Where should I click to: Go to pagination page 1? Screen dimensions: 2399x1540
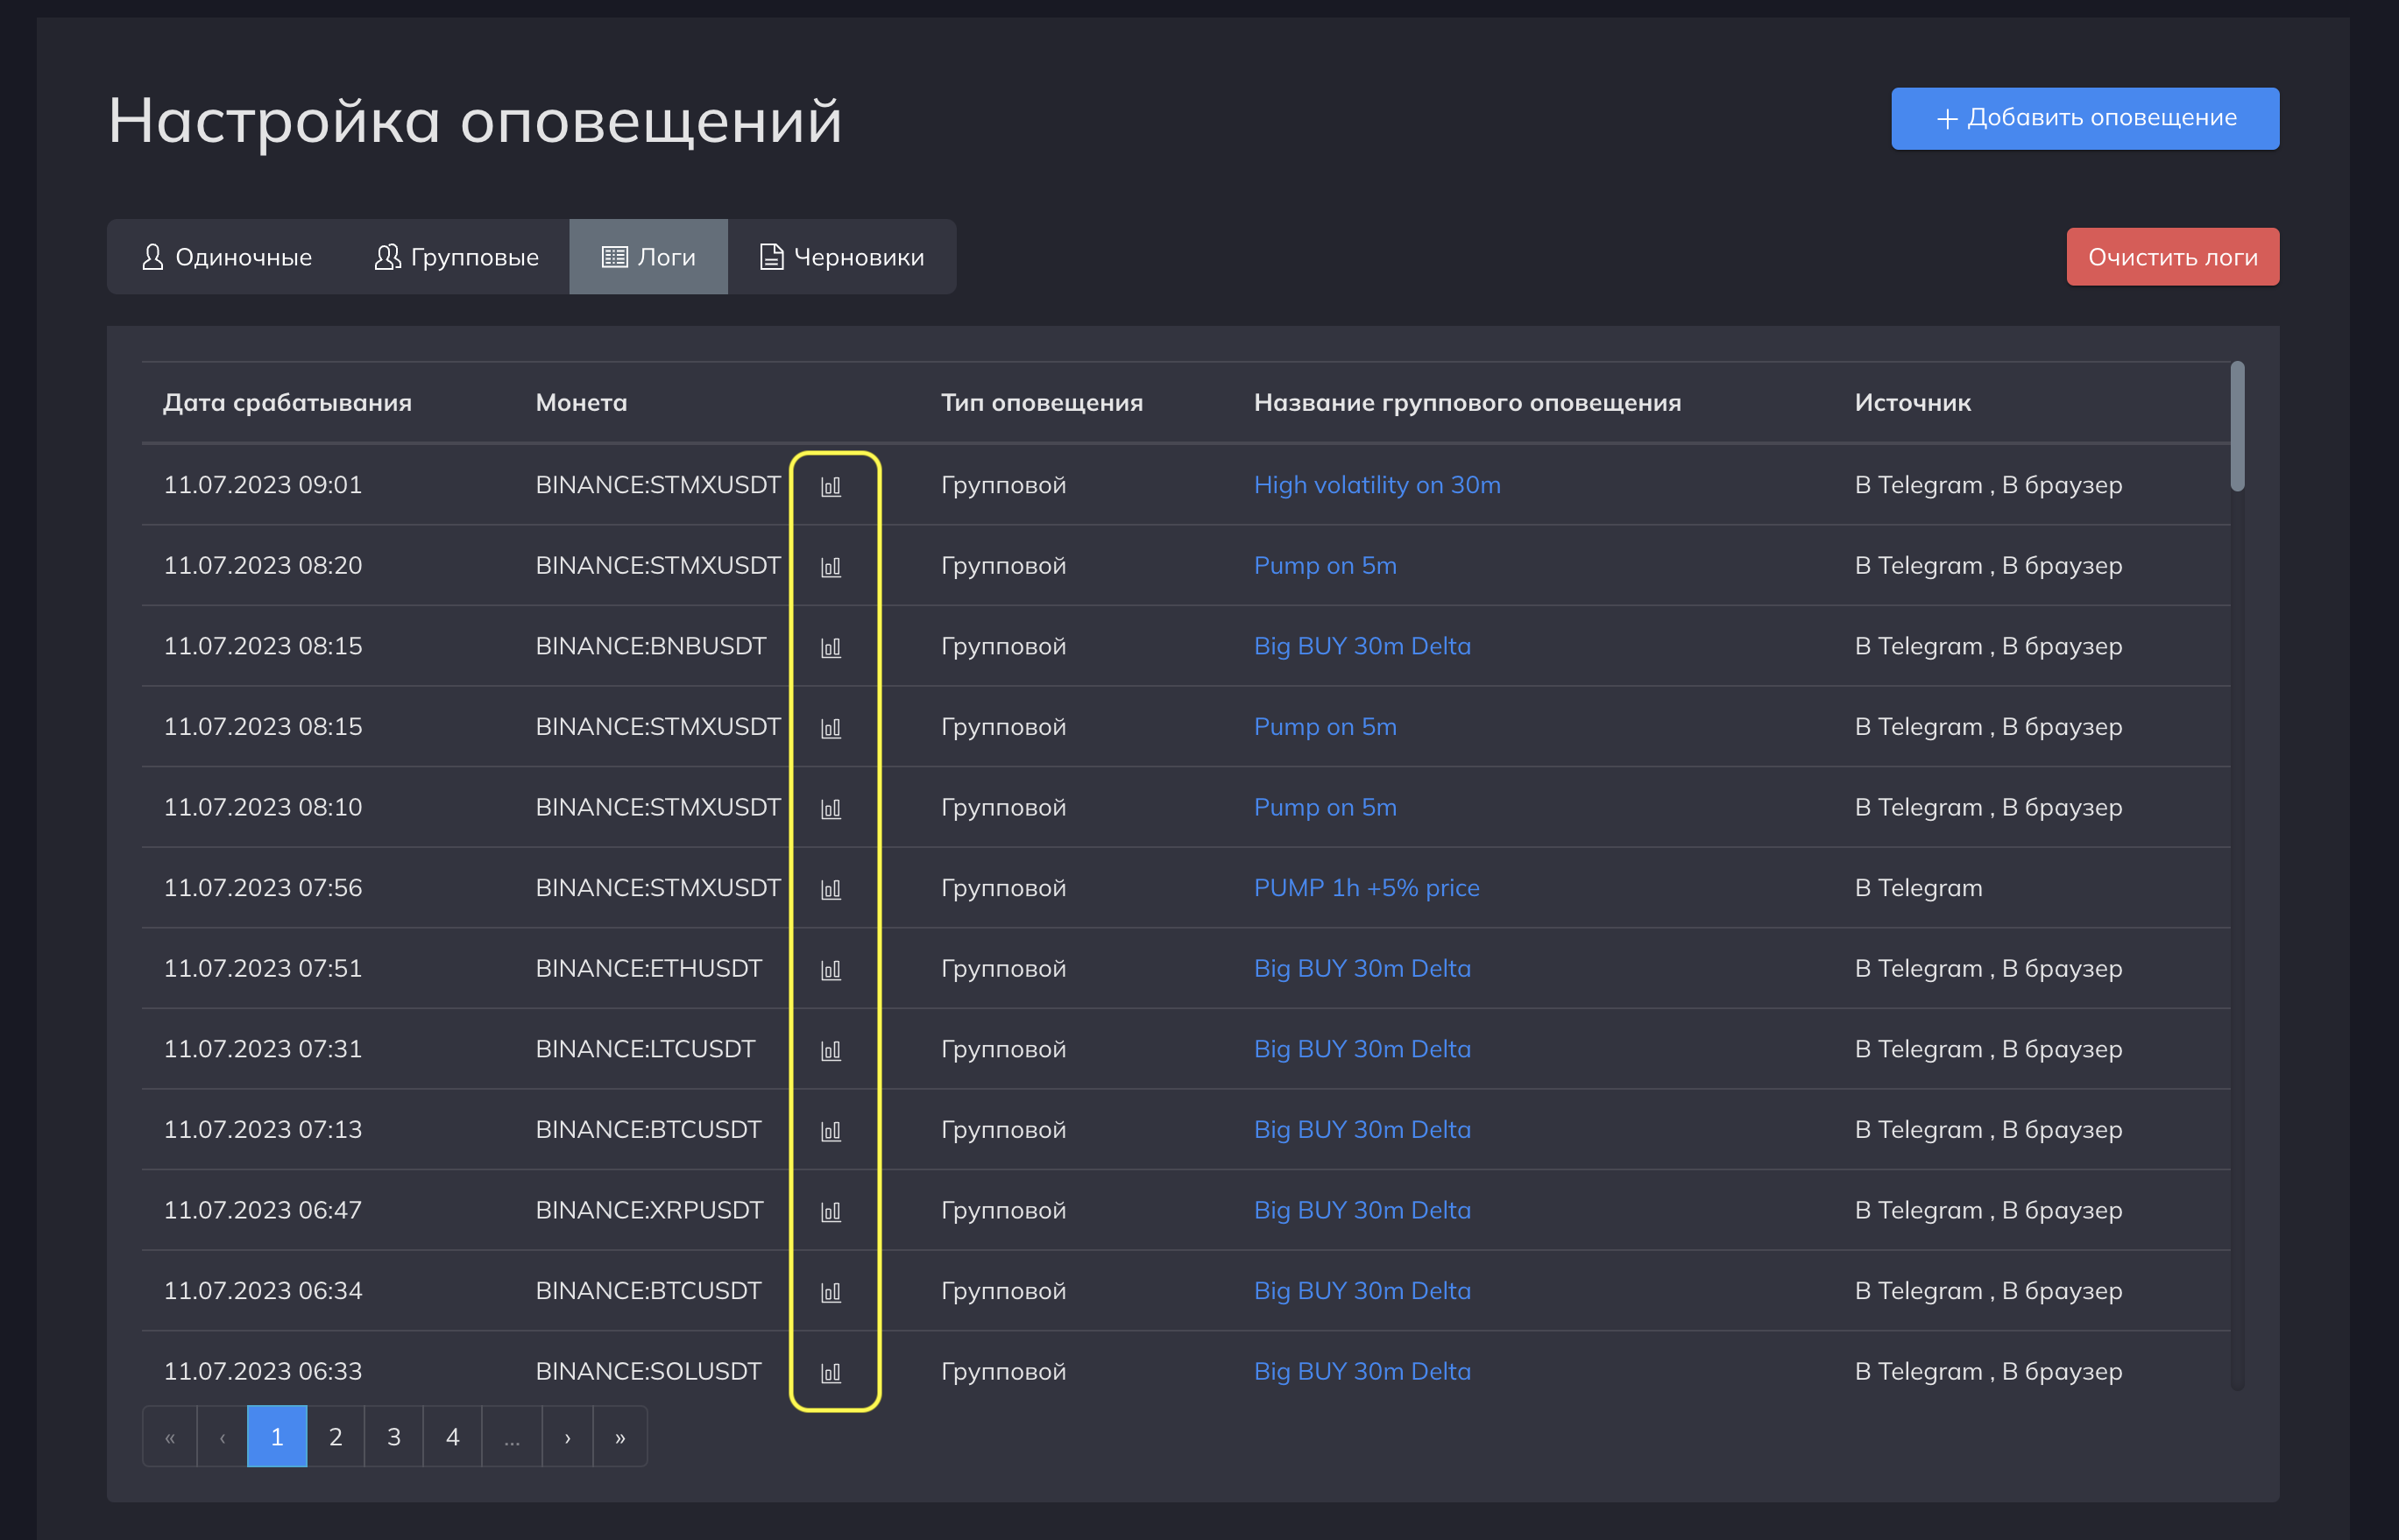pyautogui.click(x=277, y=1437)
